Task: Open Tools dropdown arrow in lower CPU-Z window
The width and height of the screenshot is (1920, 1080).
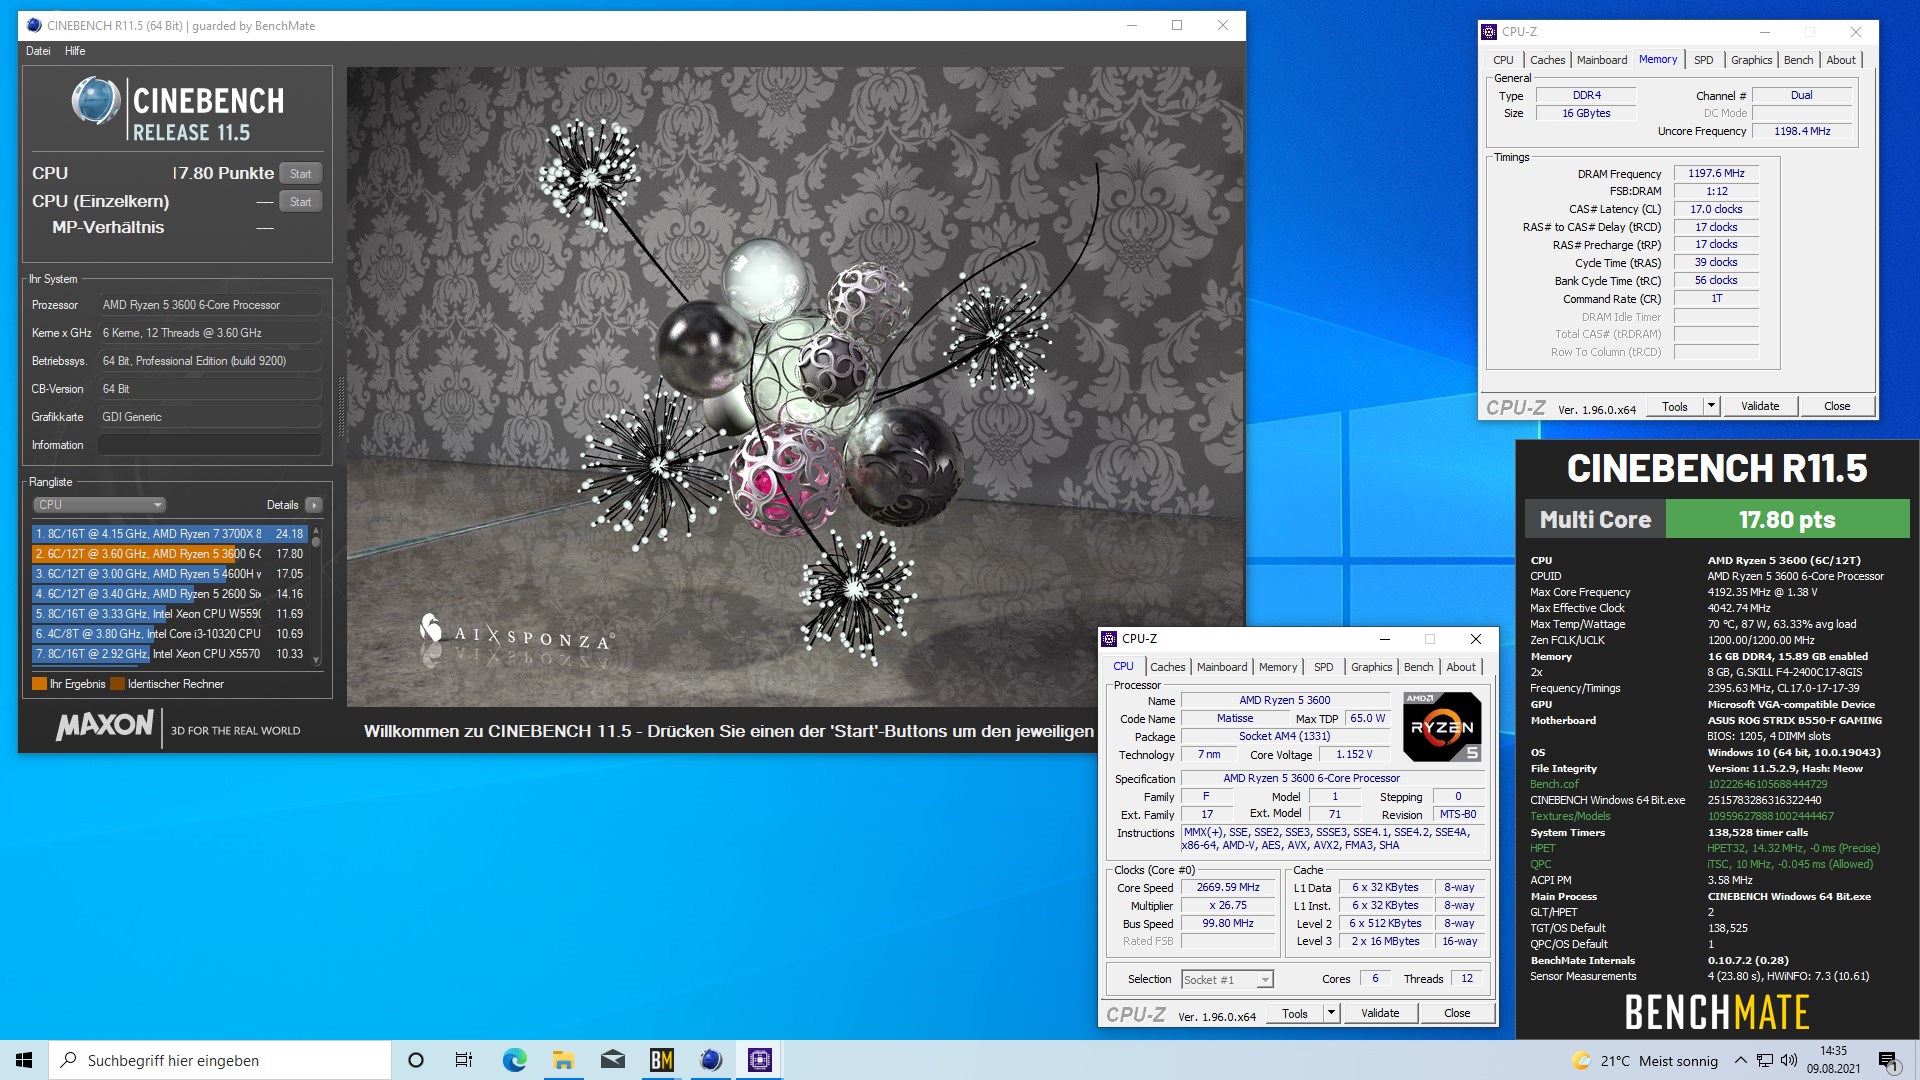Action: (1331, 1014)
